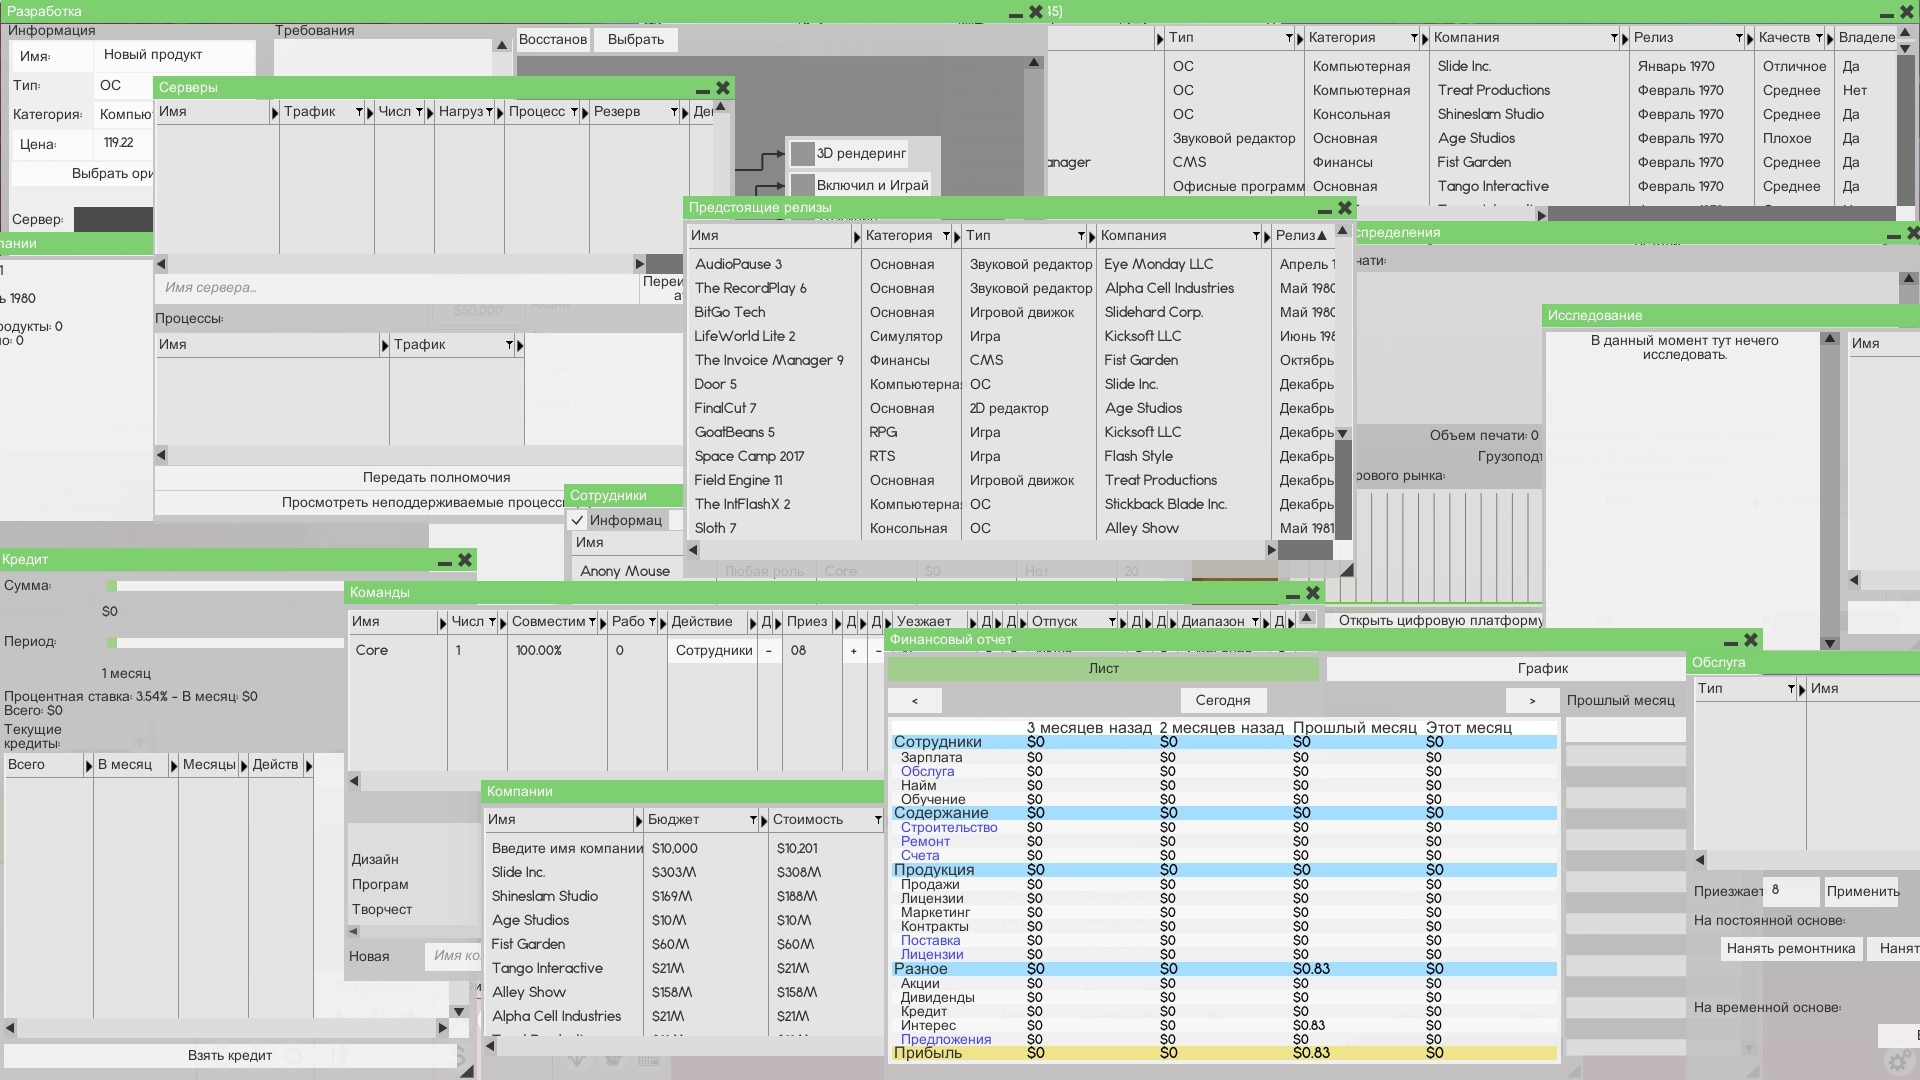Open the Трафик filter in Серверы window
Screen dimensions: 1920x1080
click(x=359, y=112)
